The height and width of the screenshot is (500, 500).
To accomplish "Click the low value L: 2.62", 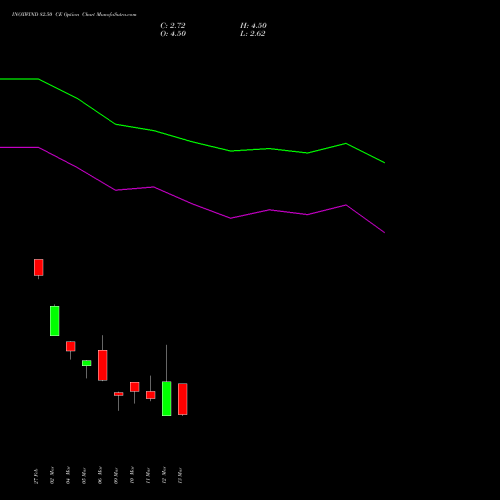I will click(x=253, y=34).
